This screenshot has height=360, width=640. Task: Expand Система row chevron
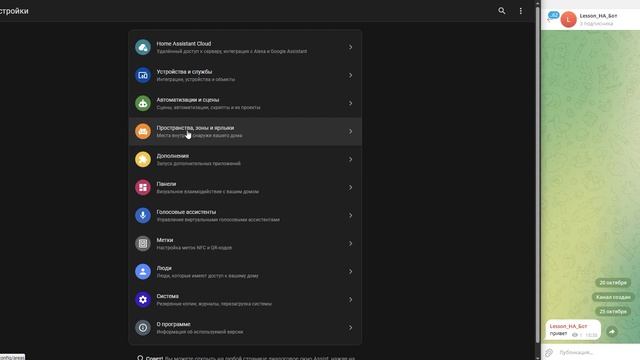click(350, 300)
